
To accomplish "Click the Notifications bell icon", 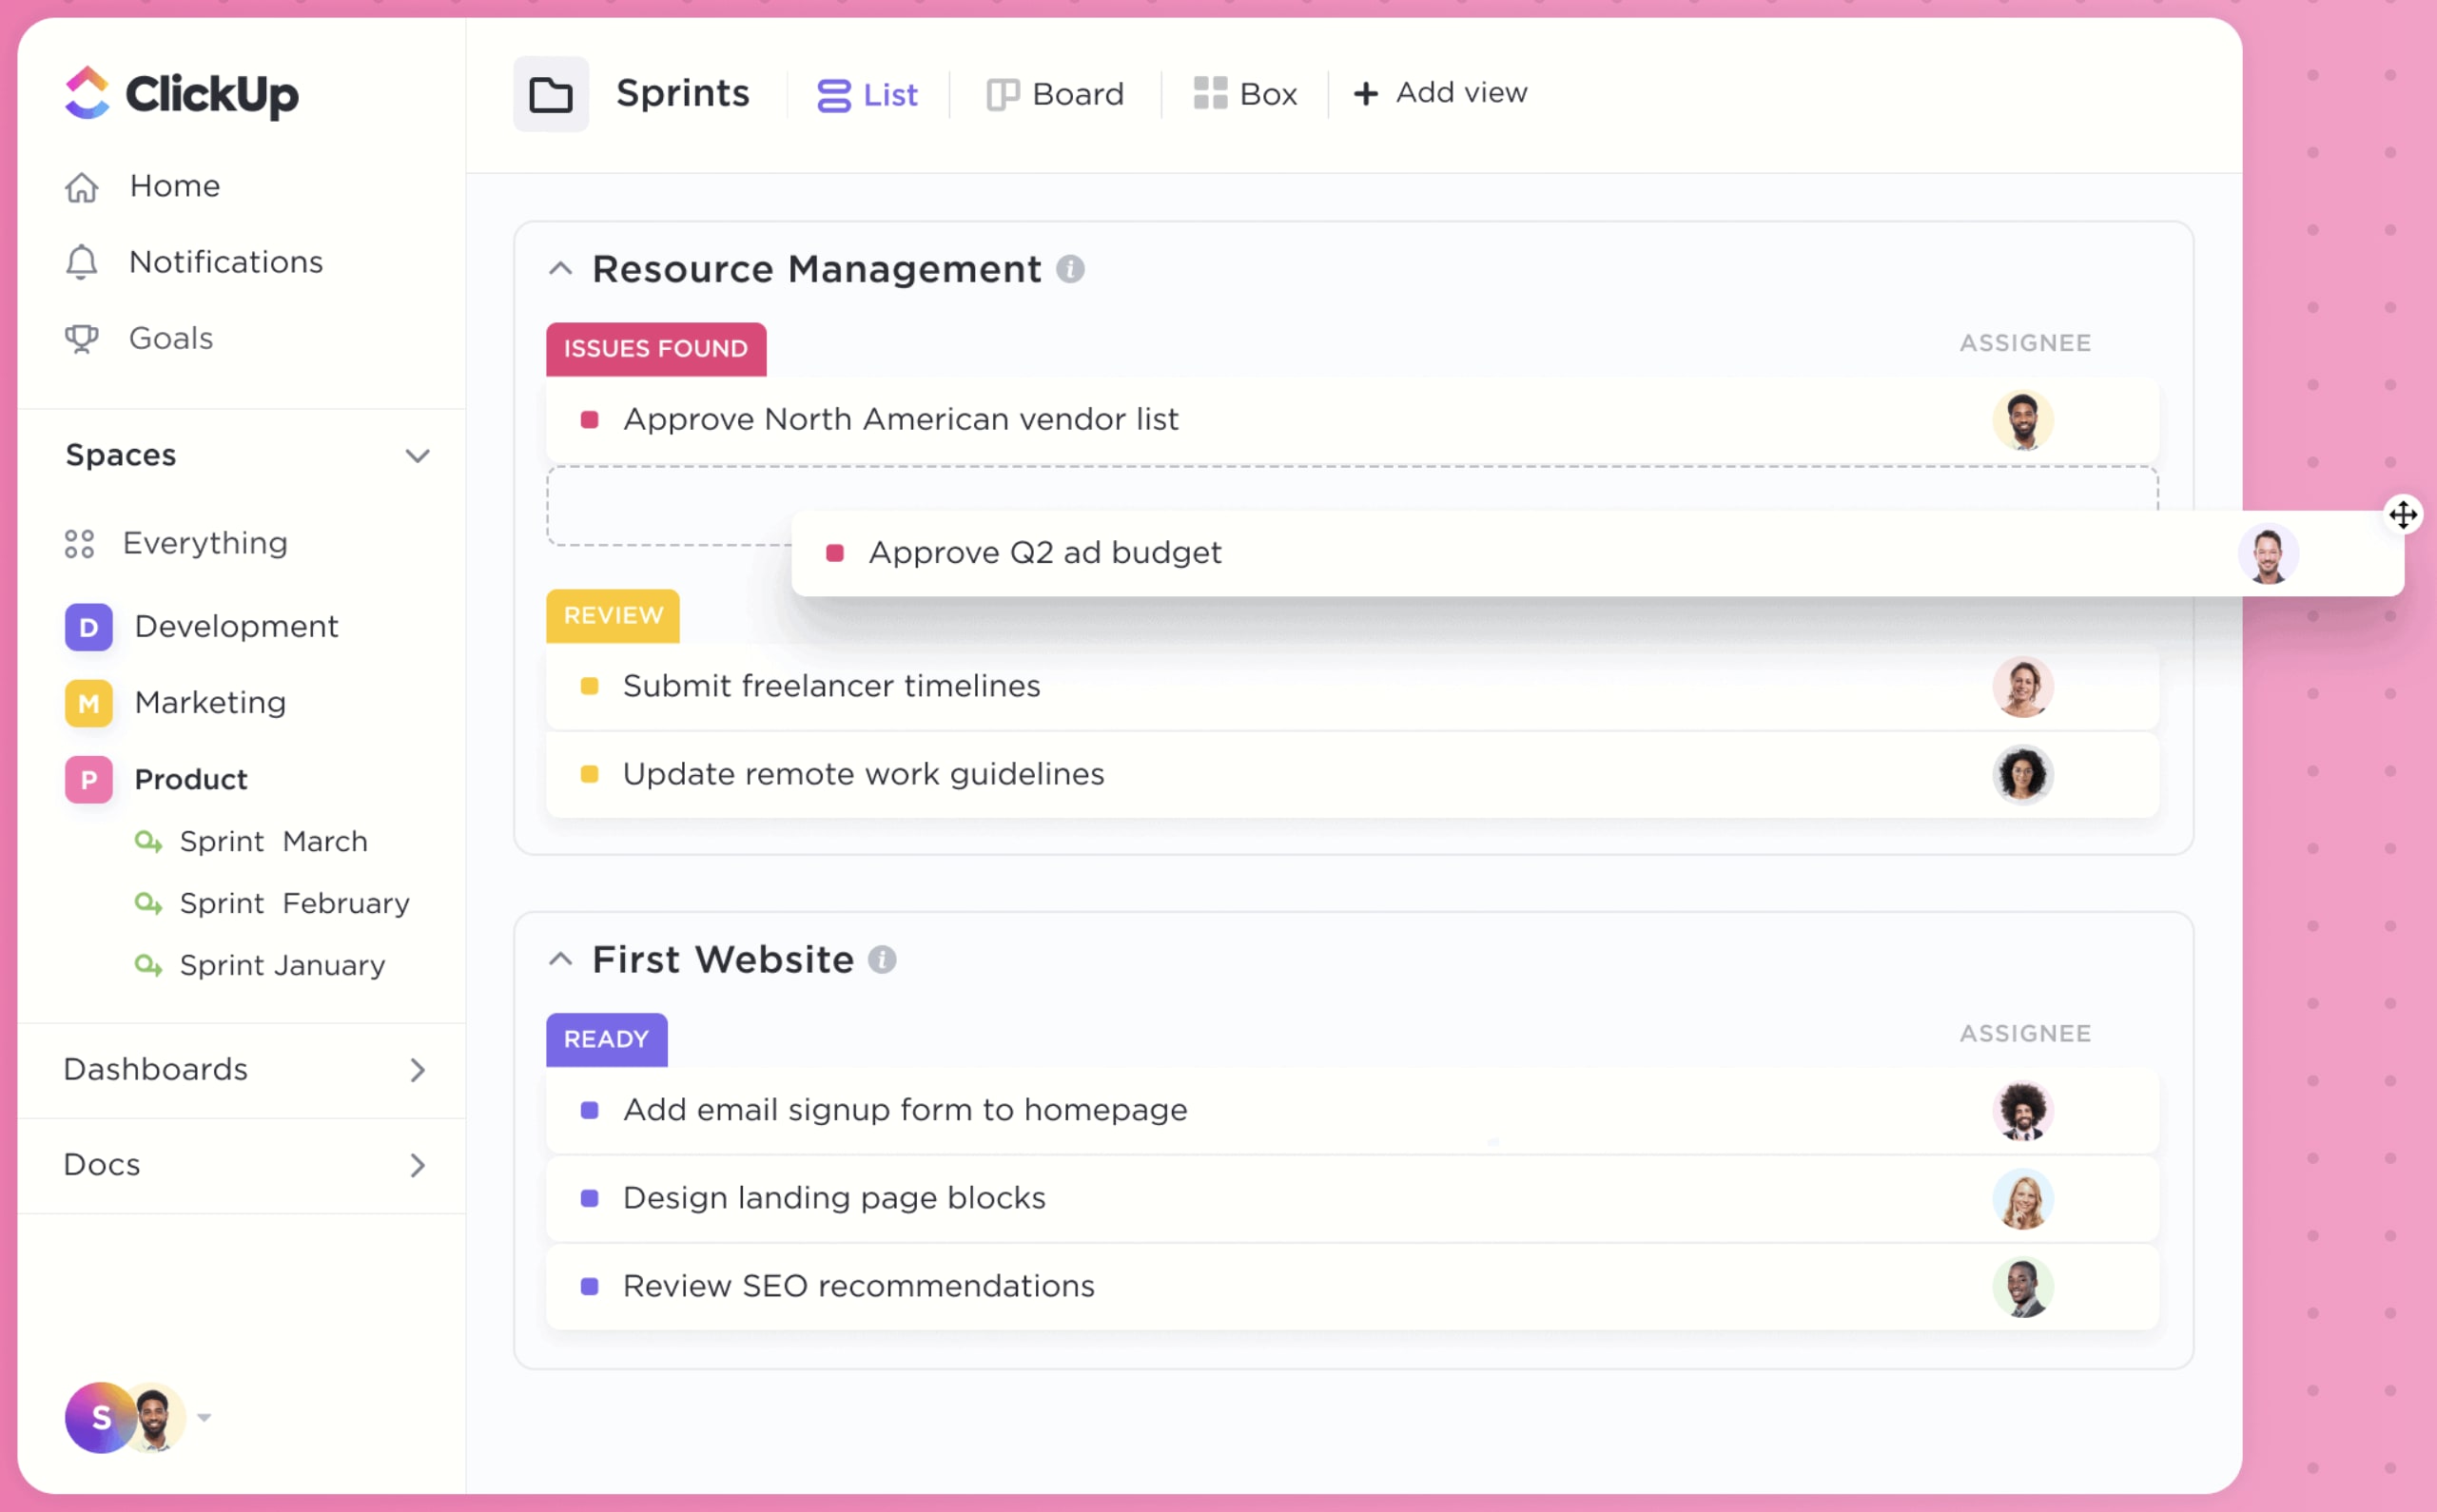I will click(82, 262).
